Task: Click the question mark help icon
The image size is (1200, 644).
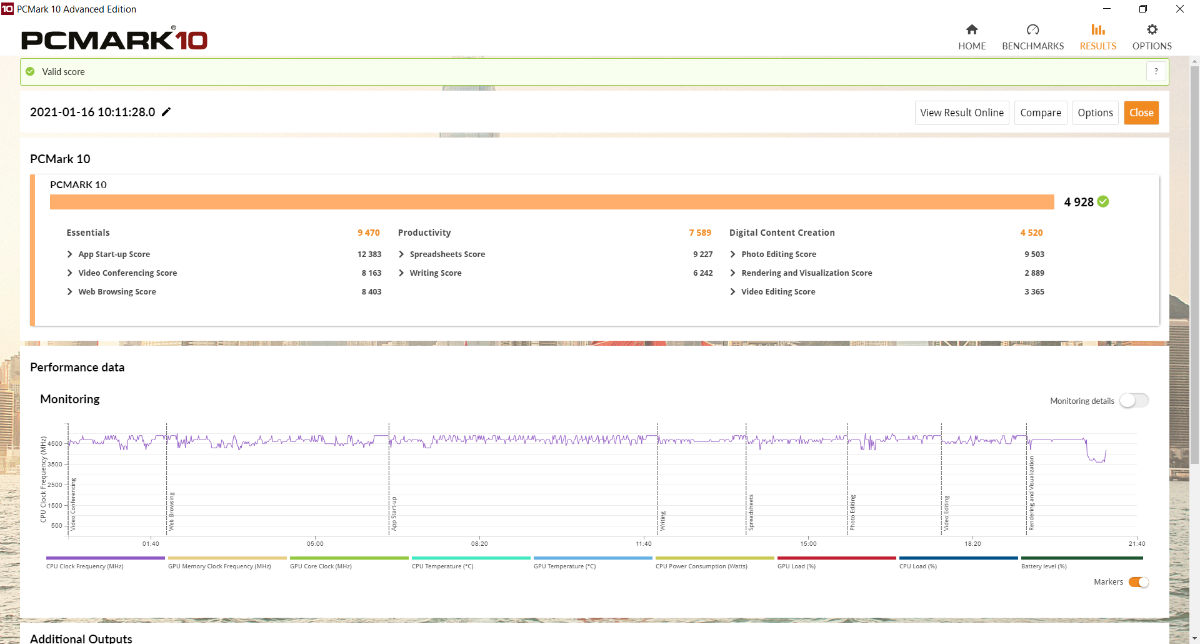Action: tap(1155, 72)
